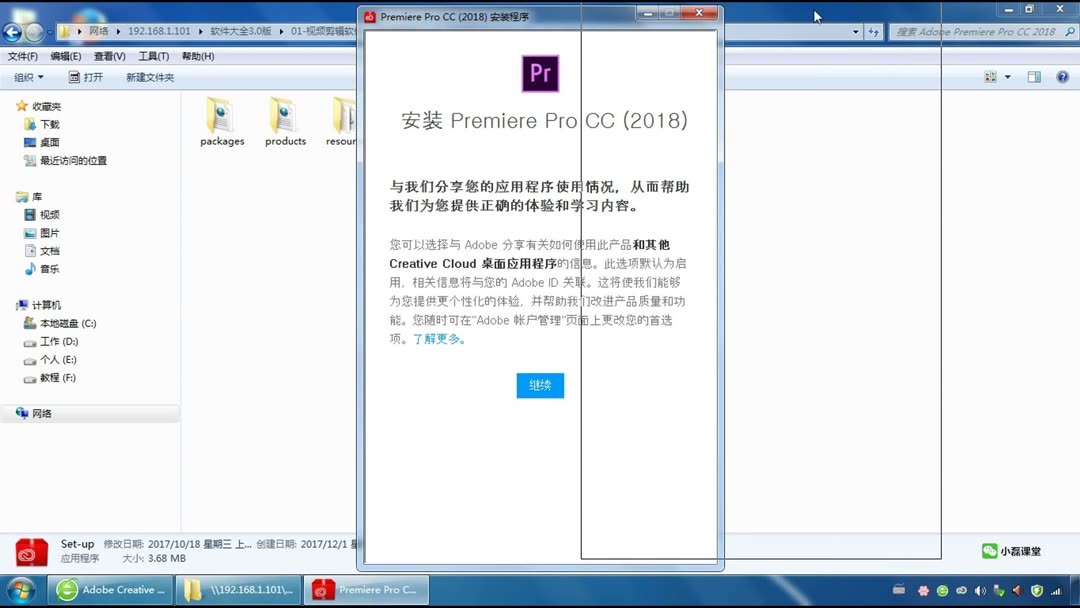
Task: Click 新建文件夹 in the Explorer toolbar
Action: [150, 77]
